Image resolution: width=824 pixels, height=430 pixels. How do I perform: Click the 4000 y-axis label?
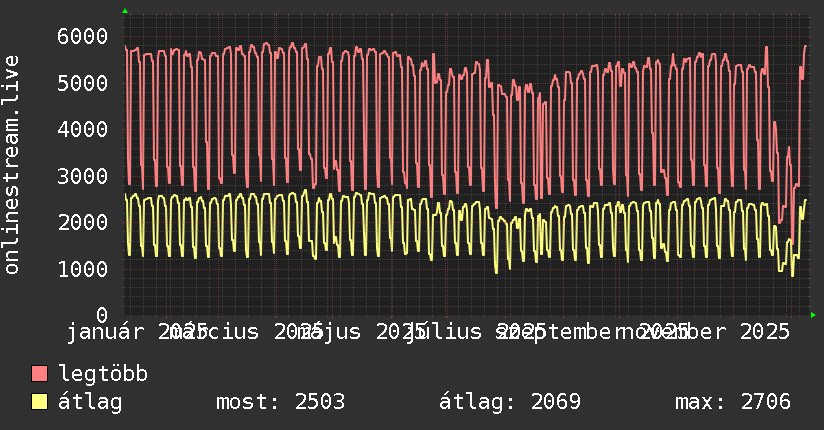pos(83,129)
